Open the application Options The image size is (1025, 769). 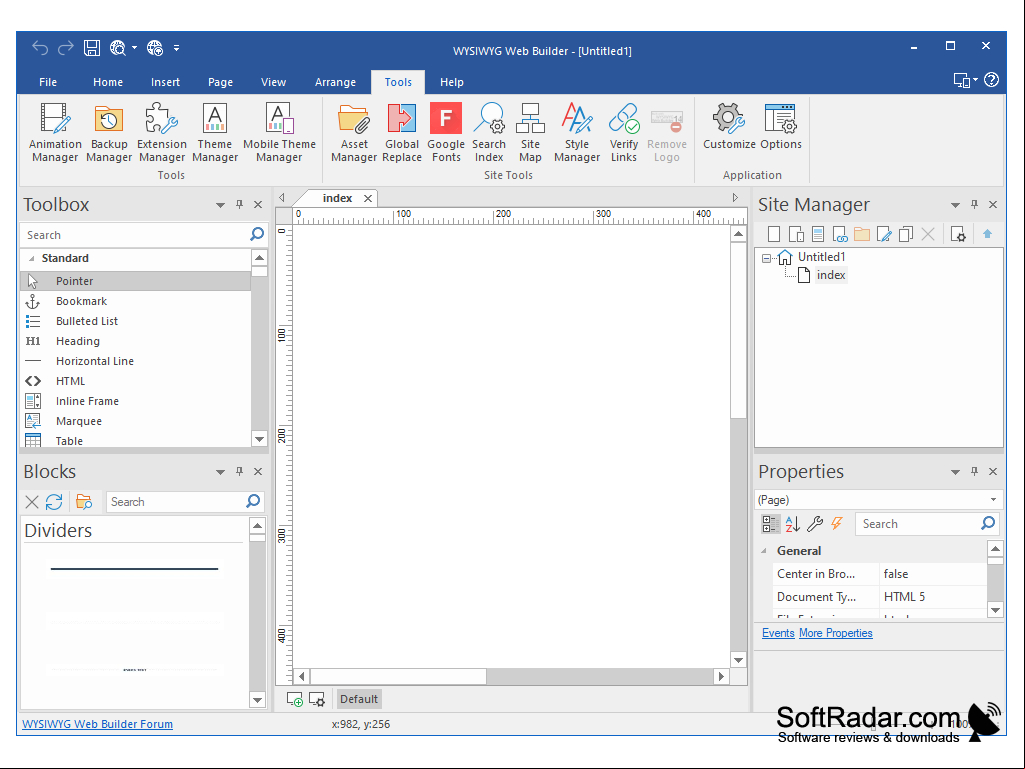click(x=781, y=127)
